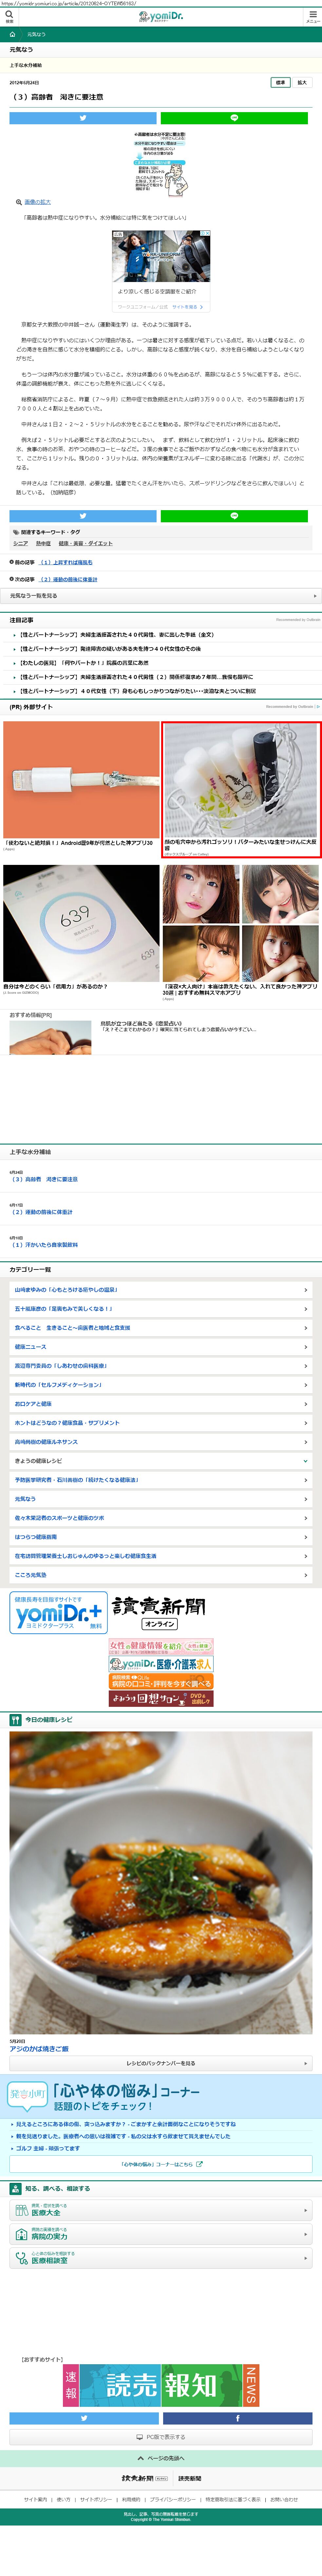Jump to top with ページの先頭へ
Image resolution: width=322 pixels, height=2576 pixels.
161,2458
